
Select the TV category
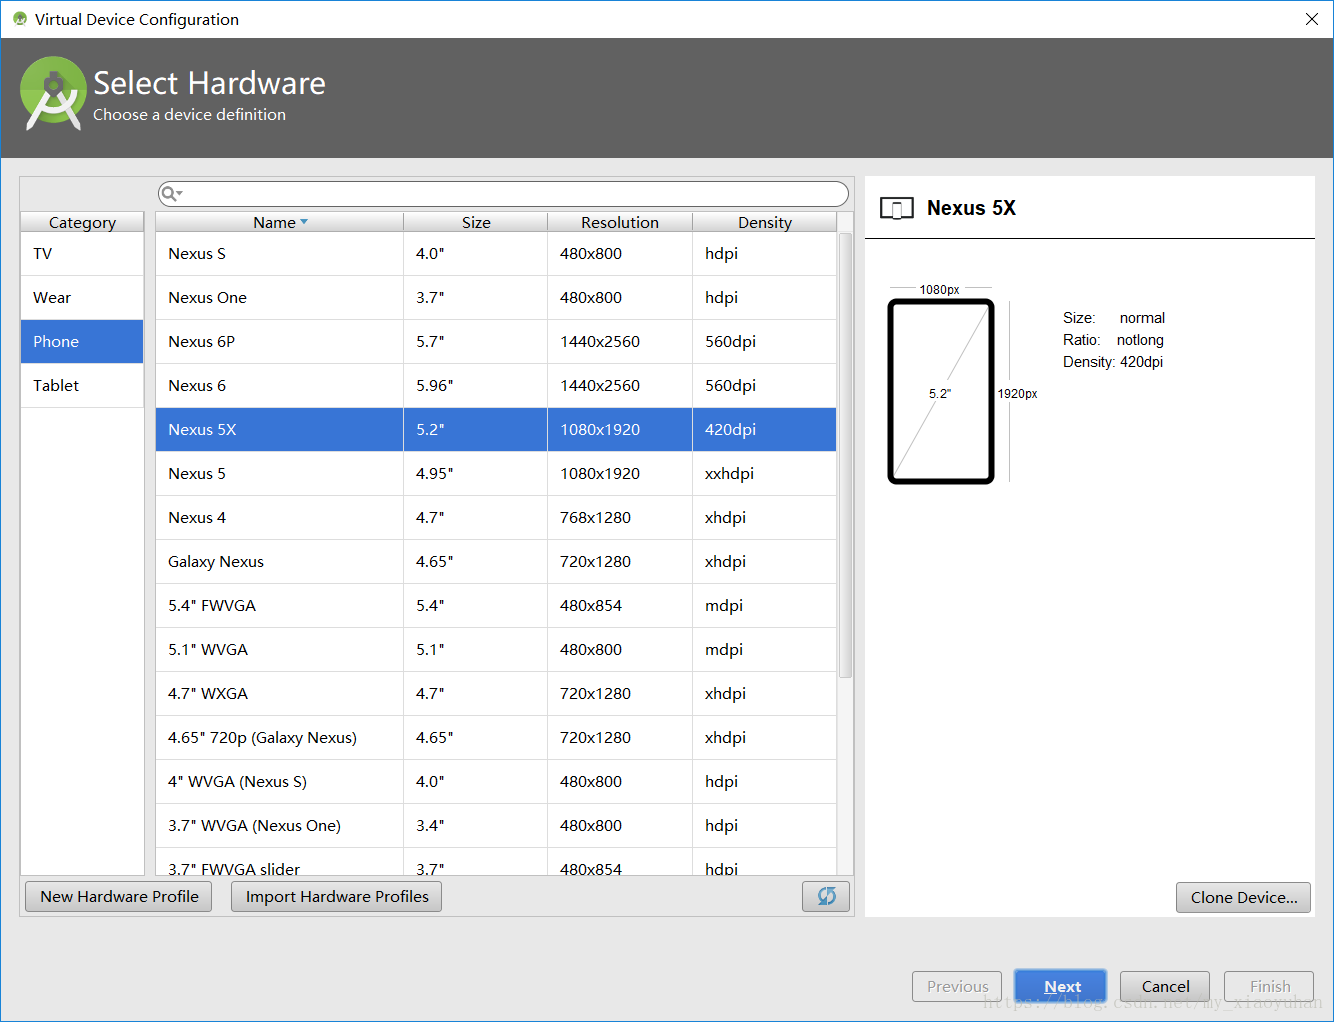[x=82, y=254]
